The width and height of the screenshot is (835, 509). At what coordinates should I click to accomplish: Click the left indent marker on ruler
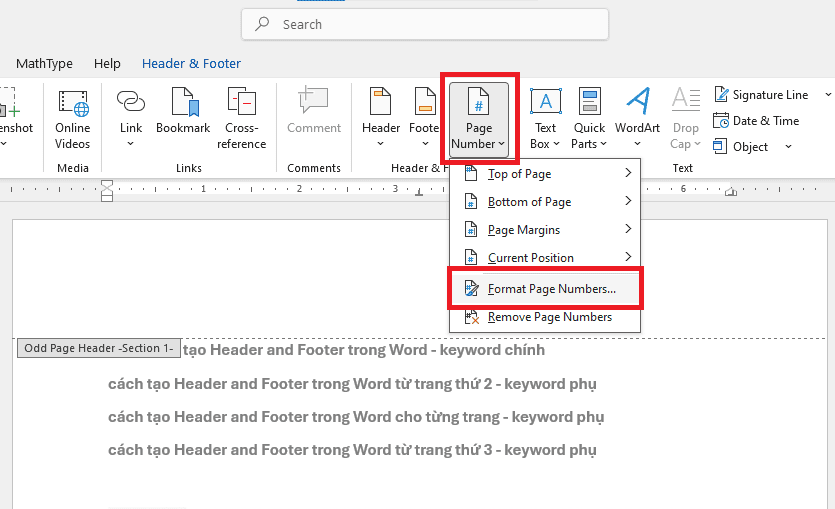[x=107, y=191]
